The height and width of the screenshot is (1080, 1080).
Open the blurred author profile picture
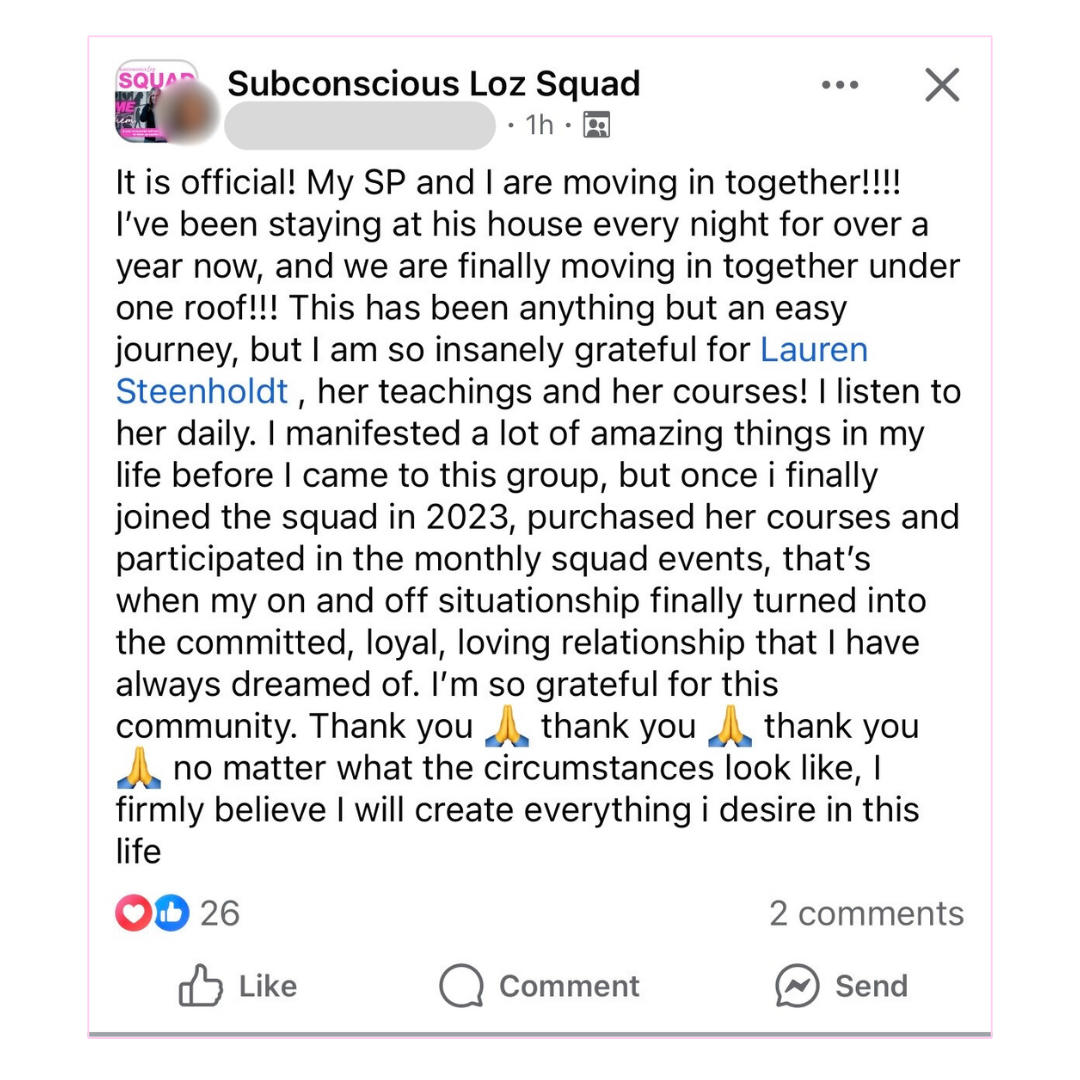(x=190, y=112)
